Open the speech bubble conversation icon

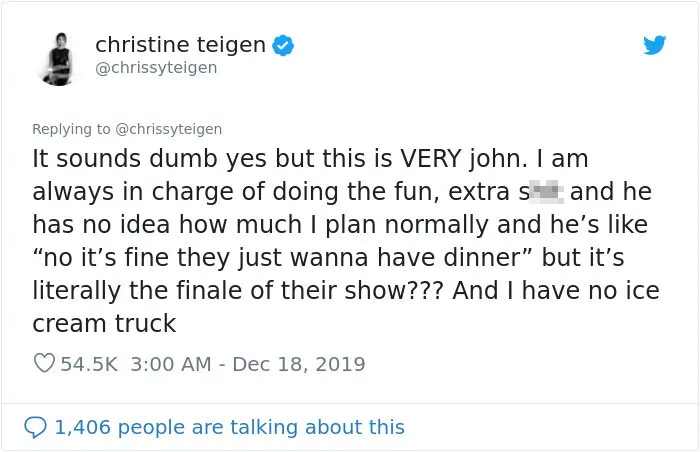35,427
